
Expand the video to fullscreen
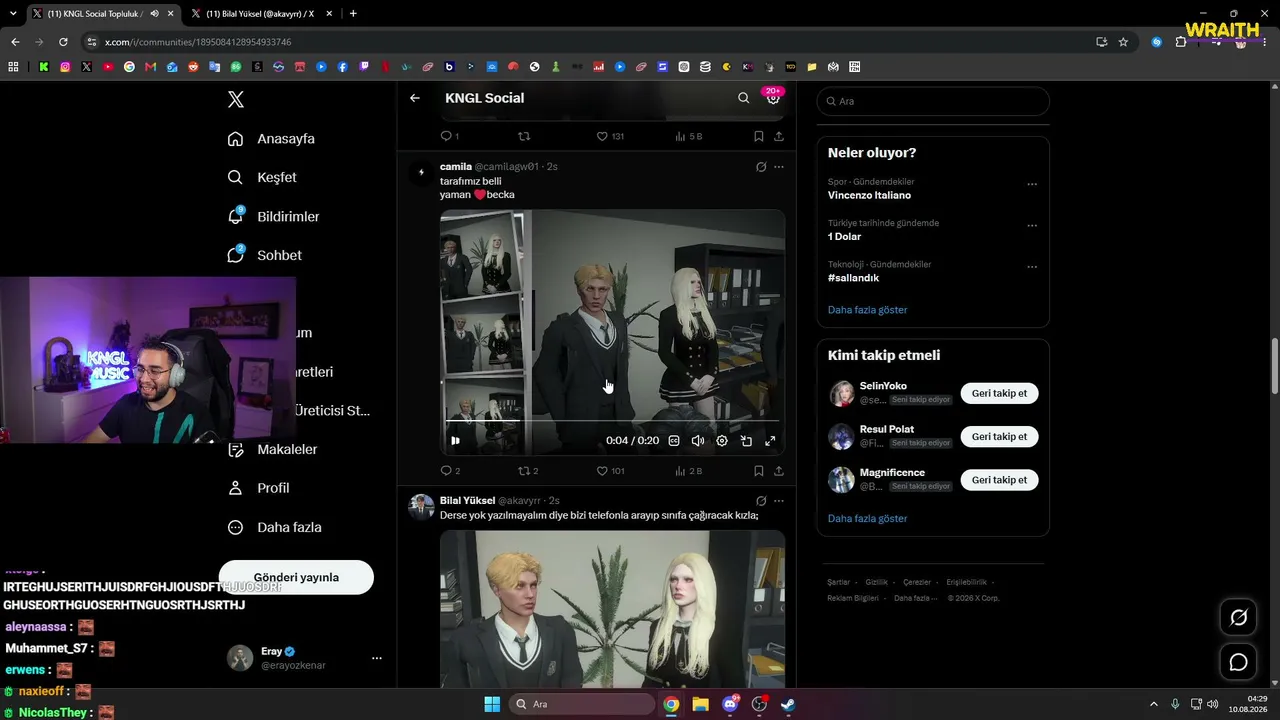770,441
